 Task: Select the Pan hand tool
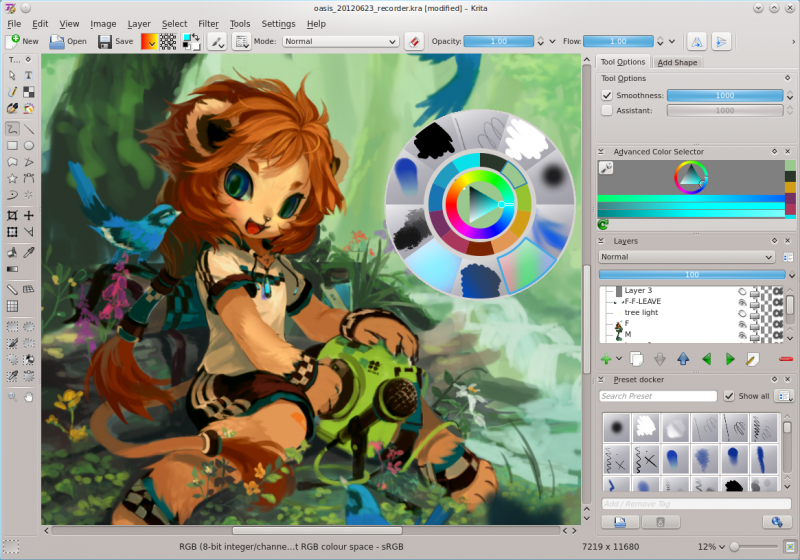(x=29, y=397)
